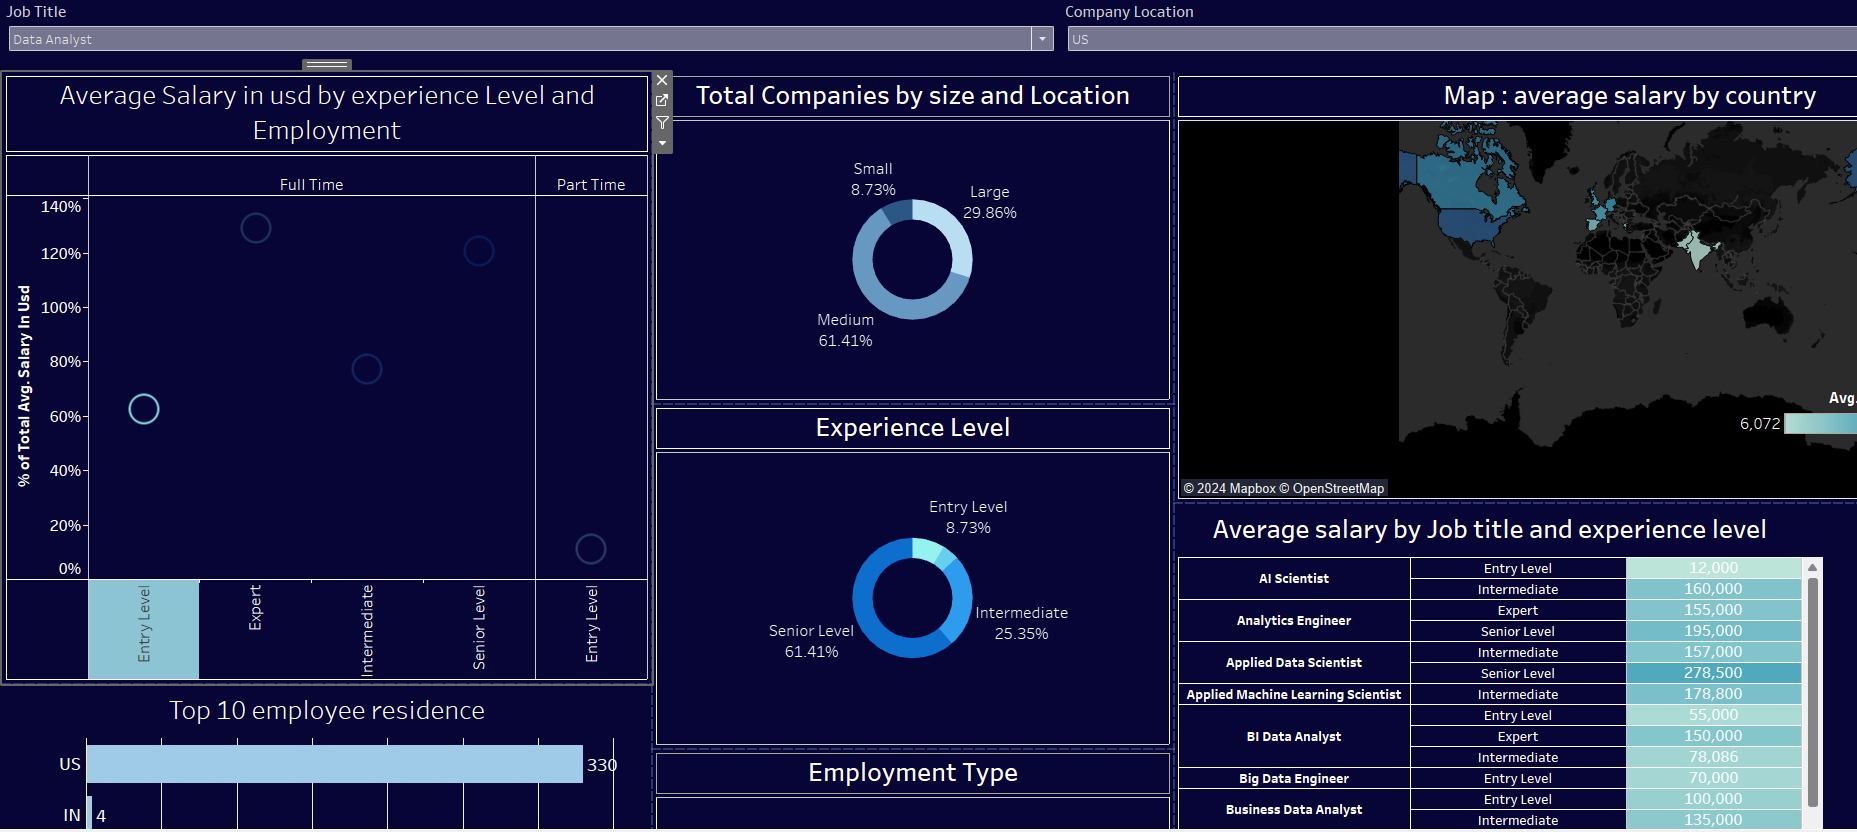Click the US bar in employee residence
Viewport: 1857px width, 832px height.
(334, 764)
